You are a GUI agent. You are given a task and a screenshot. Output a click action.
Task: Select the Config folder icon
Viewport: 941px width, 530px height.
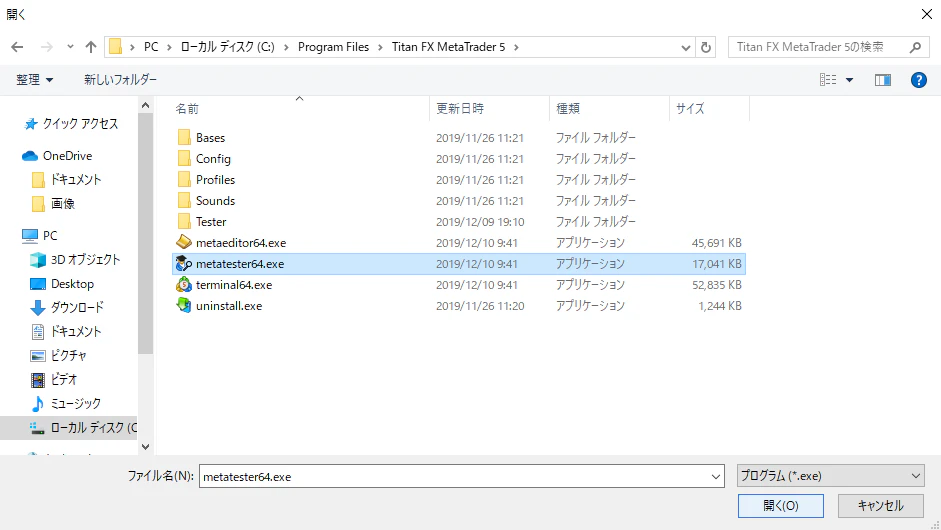click(x=184, y=158)
